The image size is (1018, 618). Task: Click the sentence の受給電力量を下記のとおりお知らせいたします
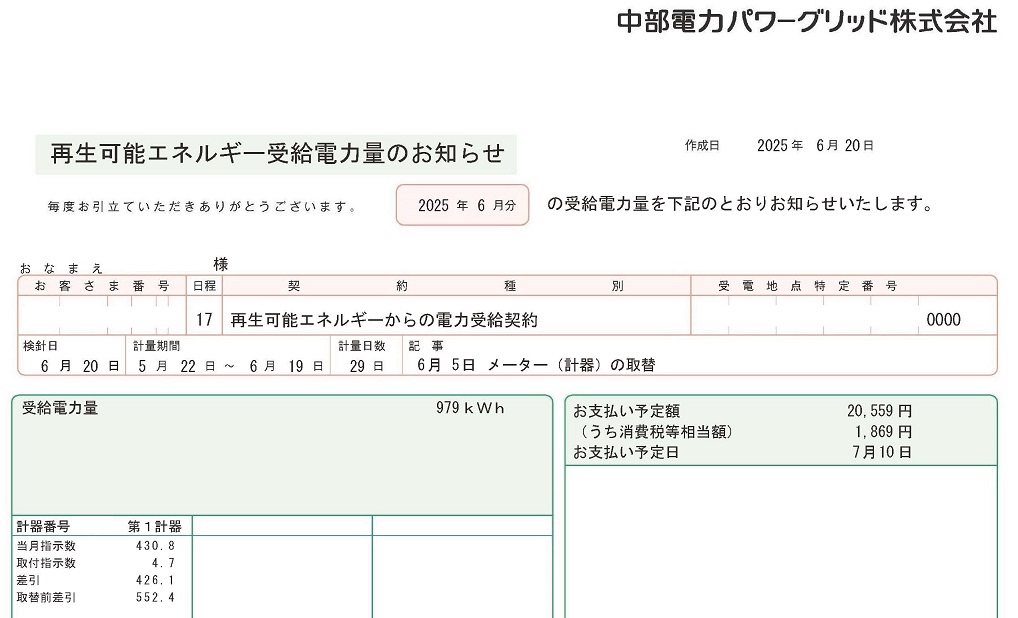coord(740,204)
